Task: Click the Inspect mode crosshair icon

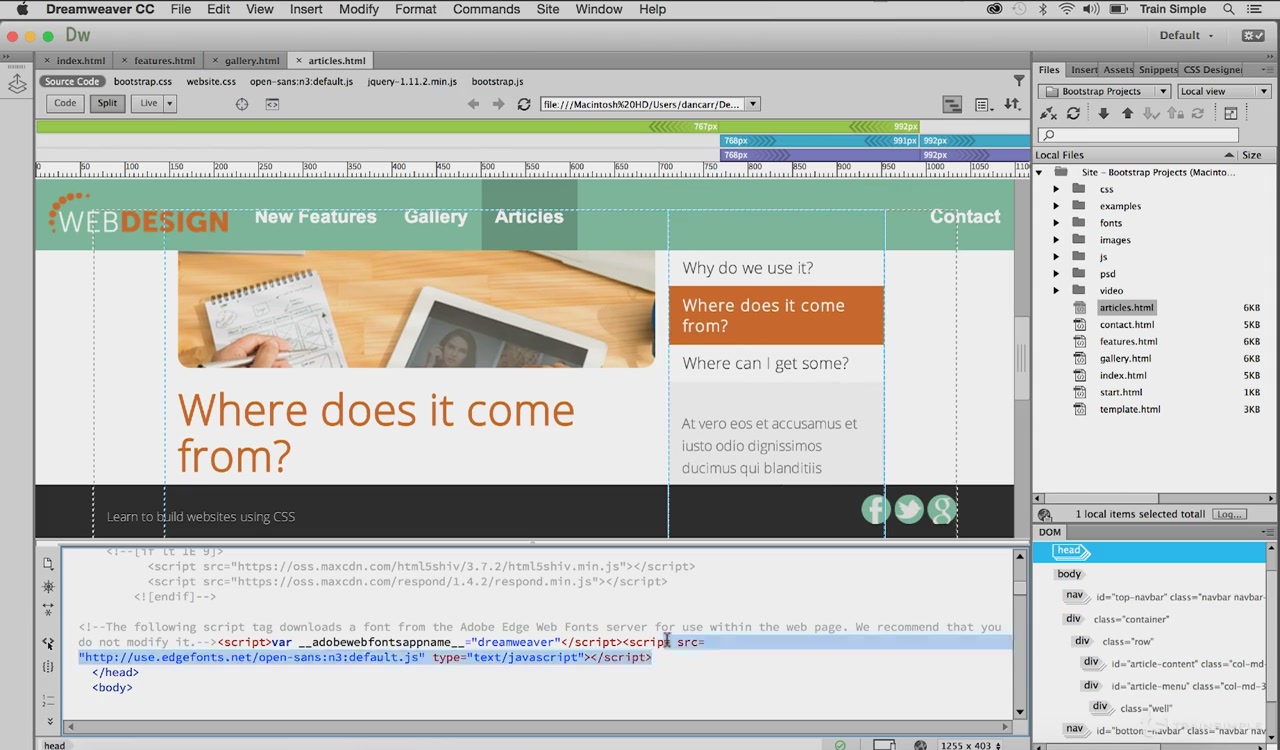Action: coord(242,104)
